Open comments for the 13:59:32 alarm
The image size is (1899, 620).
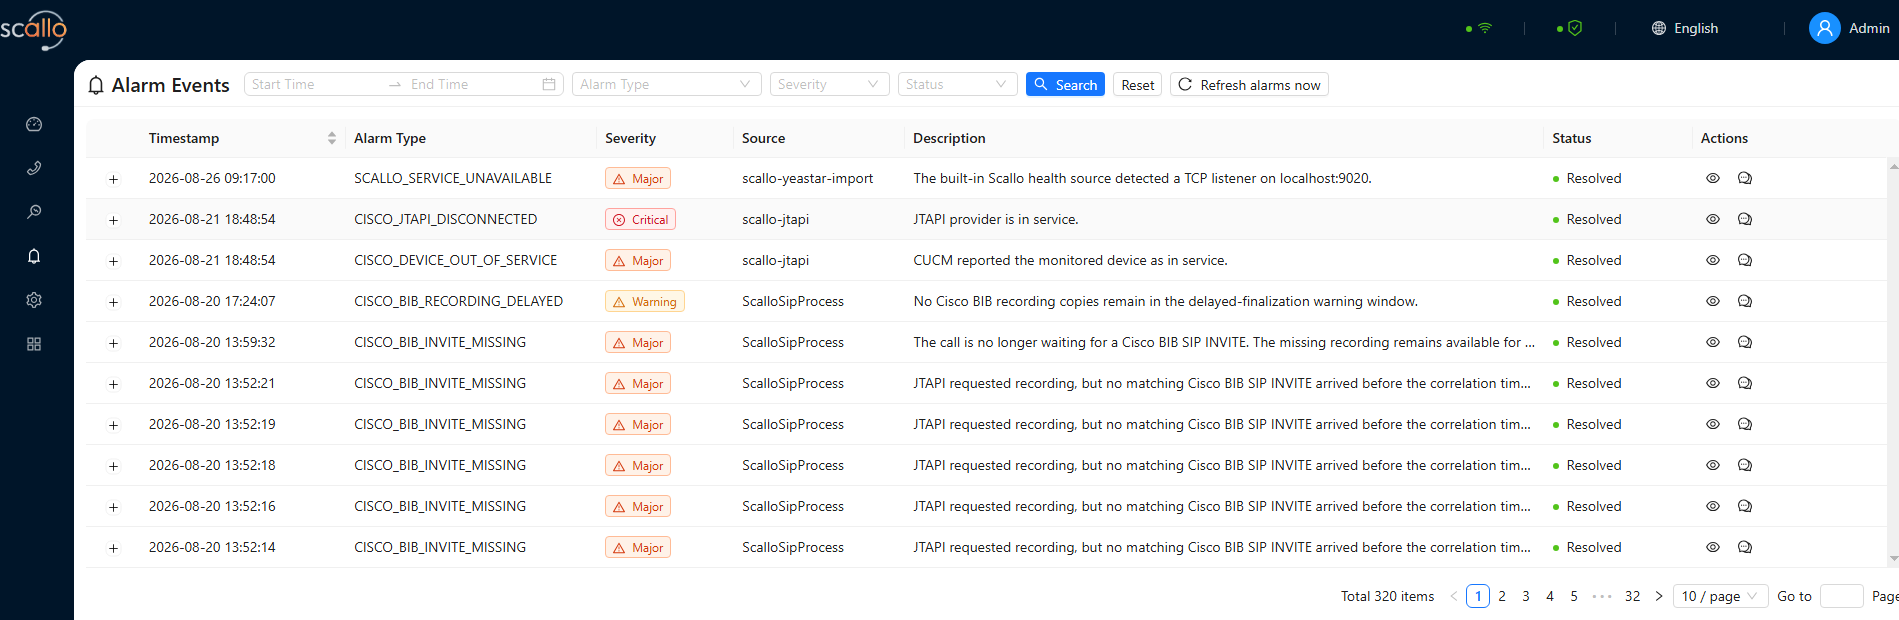(x=1745, y=342)
